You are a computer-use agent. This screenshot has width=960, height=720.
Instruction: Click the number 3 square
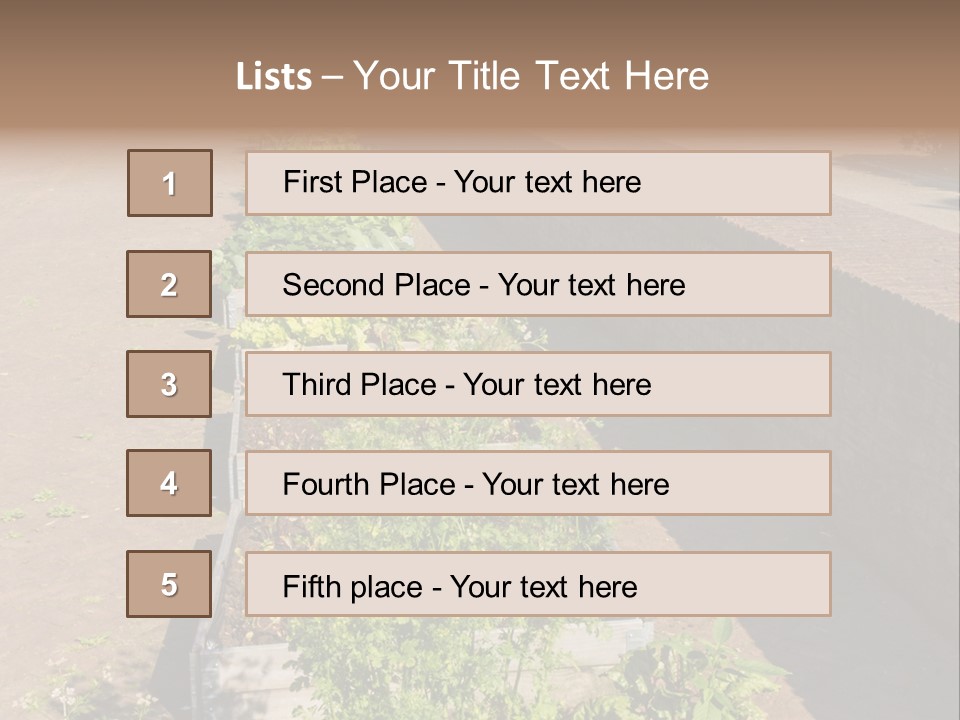(x=169, y=384)
